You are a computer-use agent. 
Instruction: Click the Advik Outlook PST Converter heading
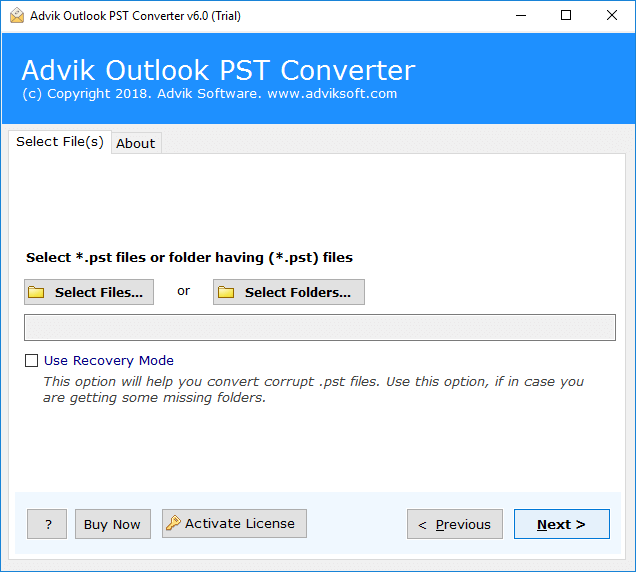219,70
